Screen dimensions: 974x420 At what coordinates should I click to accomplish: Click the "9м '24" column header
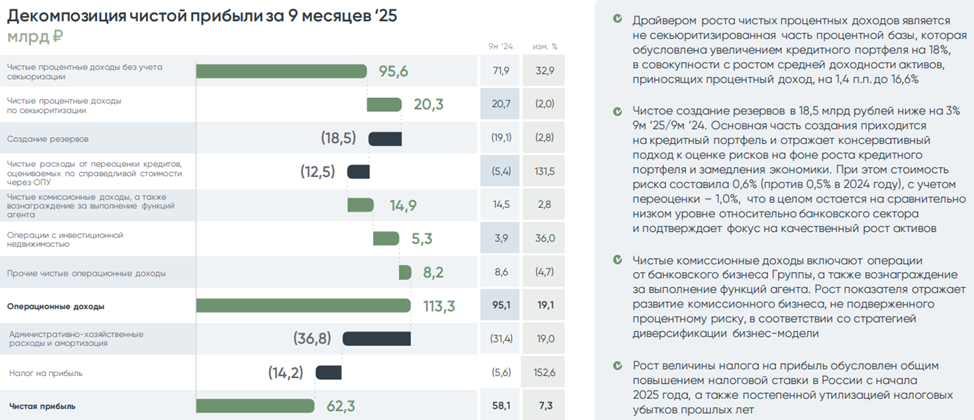click(x=500, y=47)
